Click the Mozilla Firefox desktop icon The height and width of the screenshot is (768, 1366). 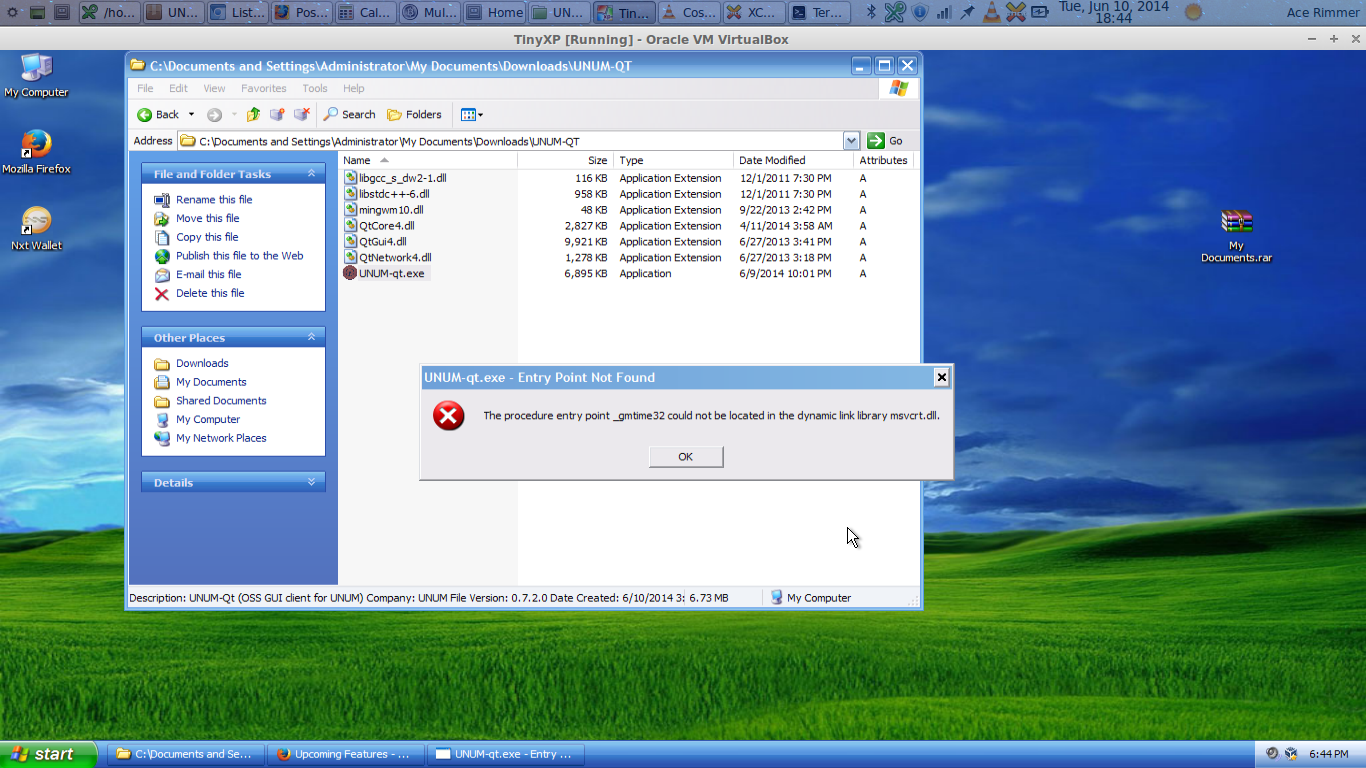[x=36, y=153]
